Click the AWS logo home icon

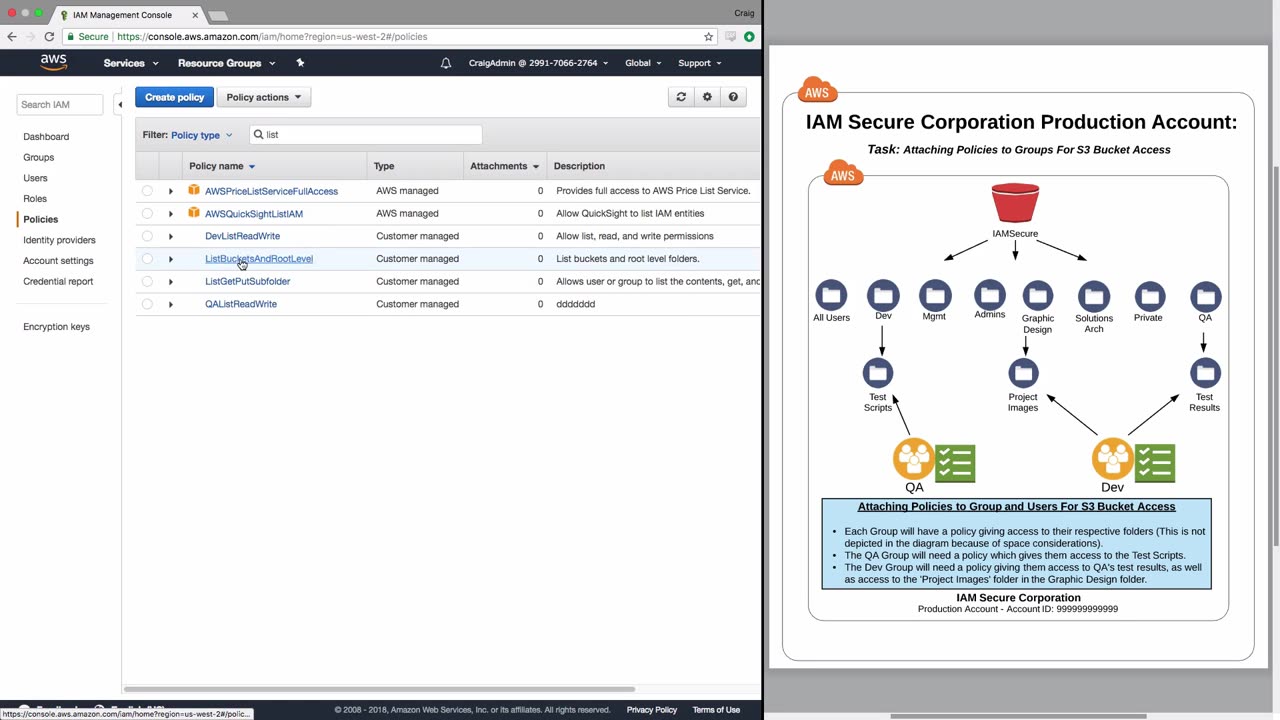[x=54, y=63]
